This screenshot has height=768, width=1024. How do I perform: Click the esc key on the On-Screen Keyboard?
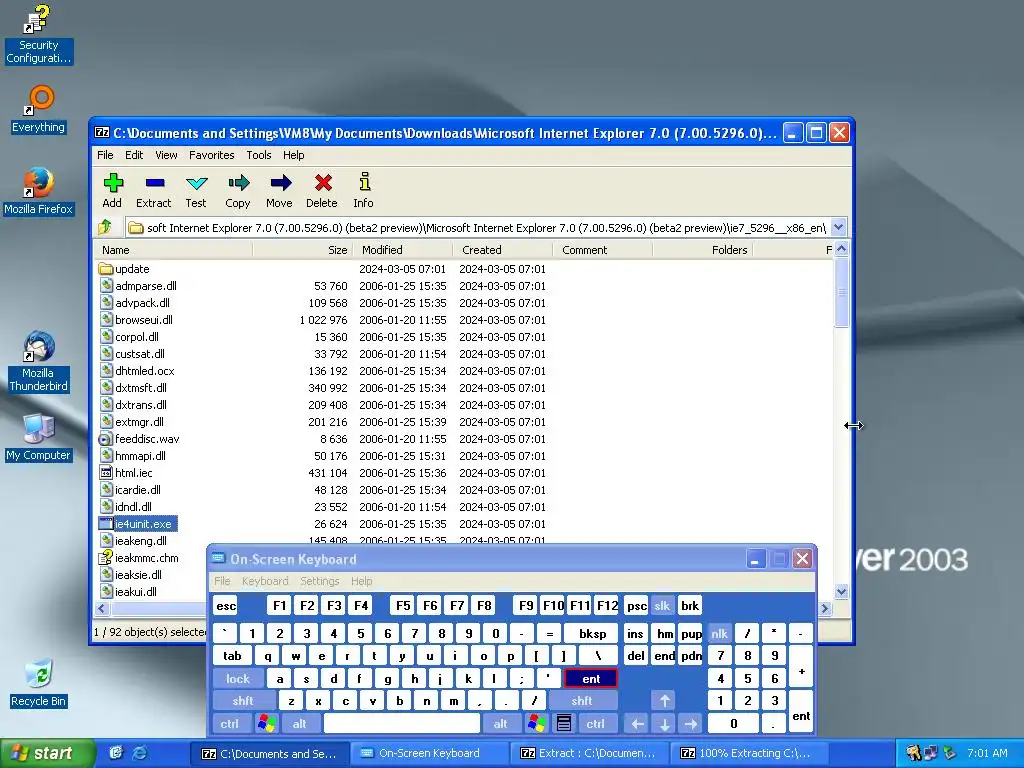point(226,606)
